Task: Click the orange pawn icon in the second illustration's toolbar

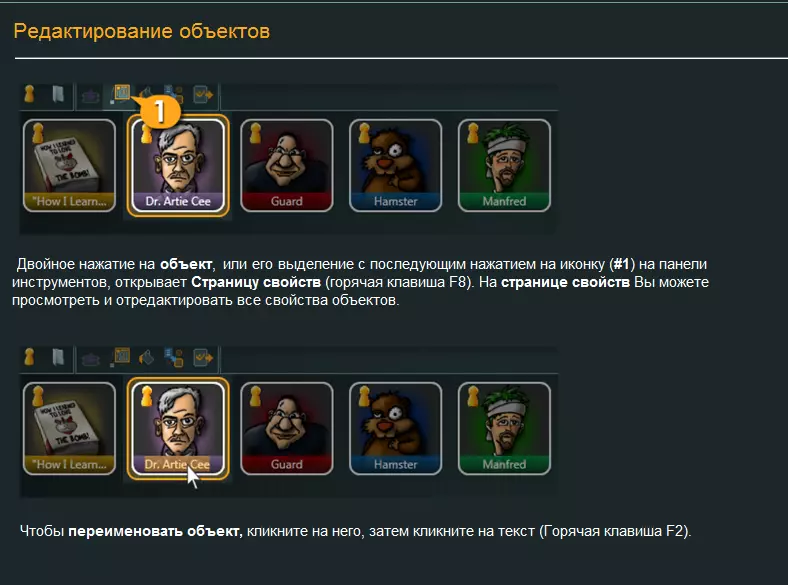Action: coord(29,357)
